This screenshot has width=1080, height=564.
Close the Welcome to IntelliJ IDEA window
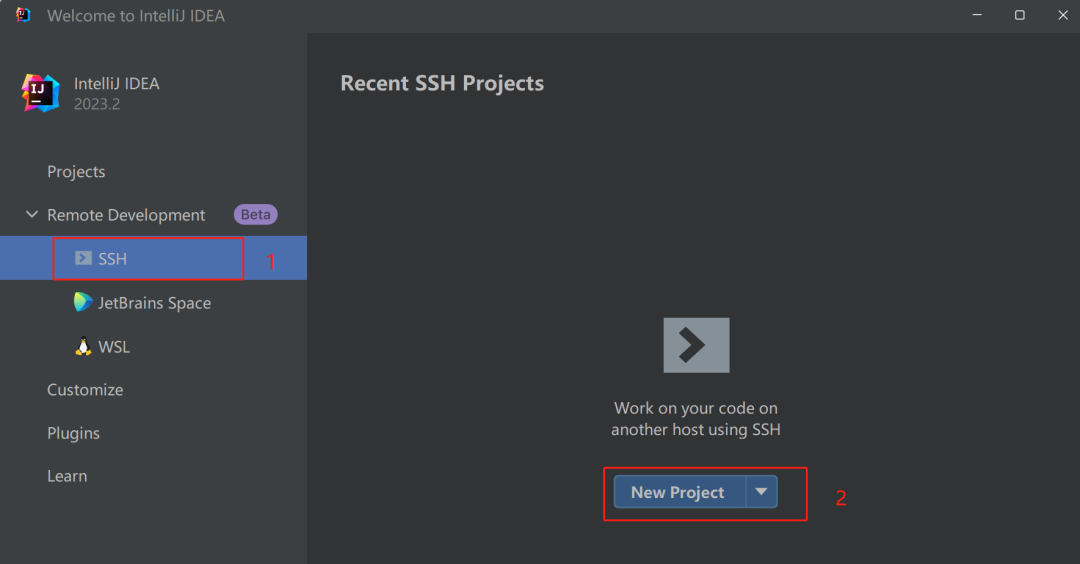click(1062, 15)
